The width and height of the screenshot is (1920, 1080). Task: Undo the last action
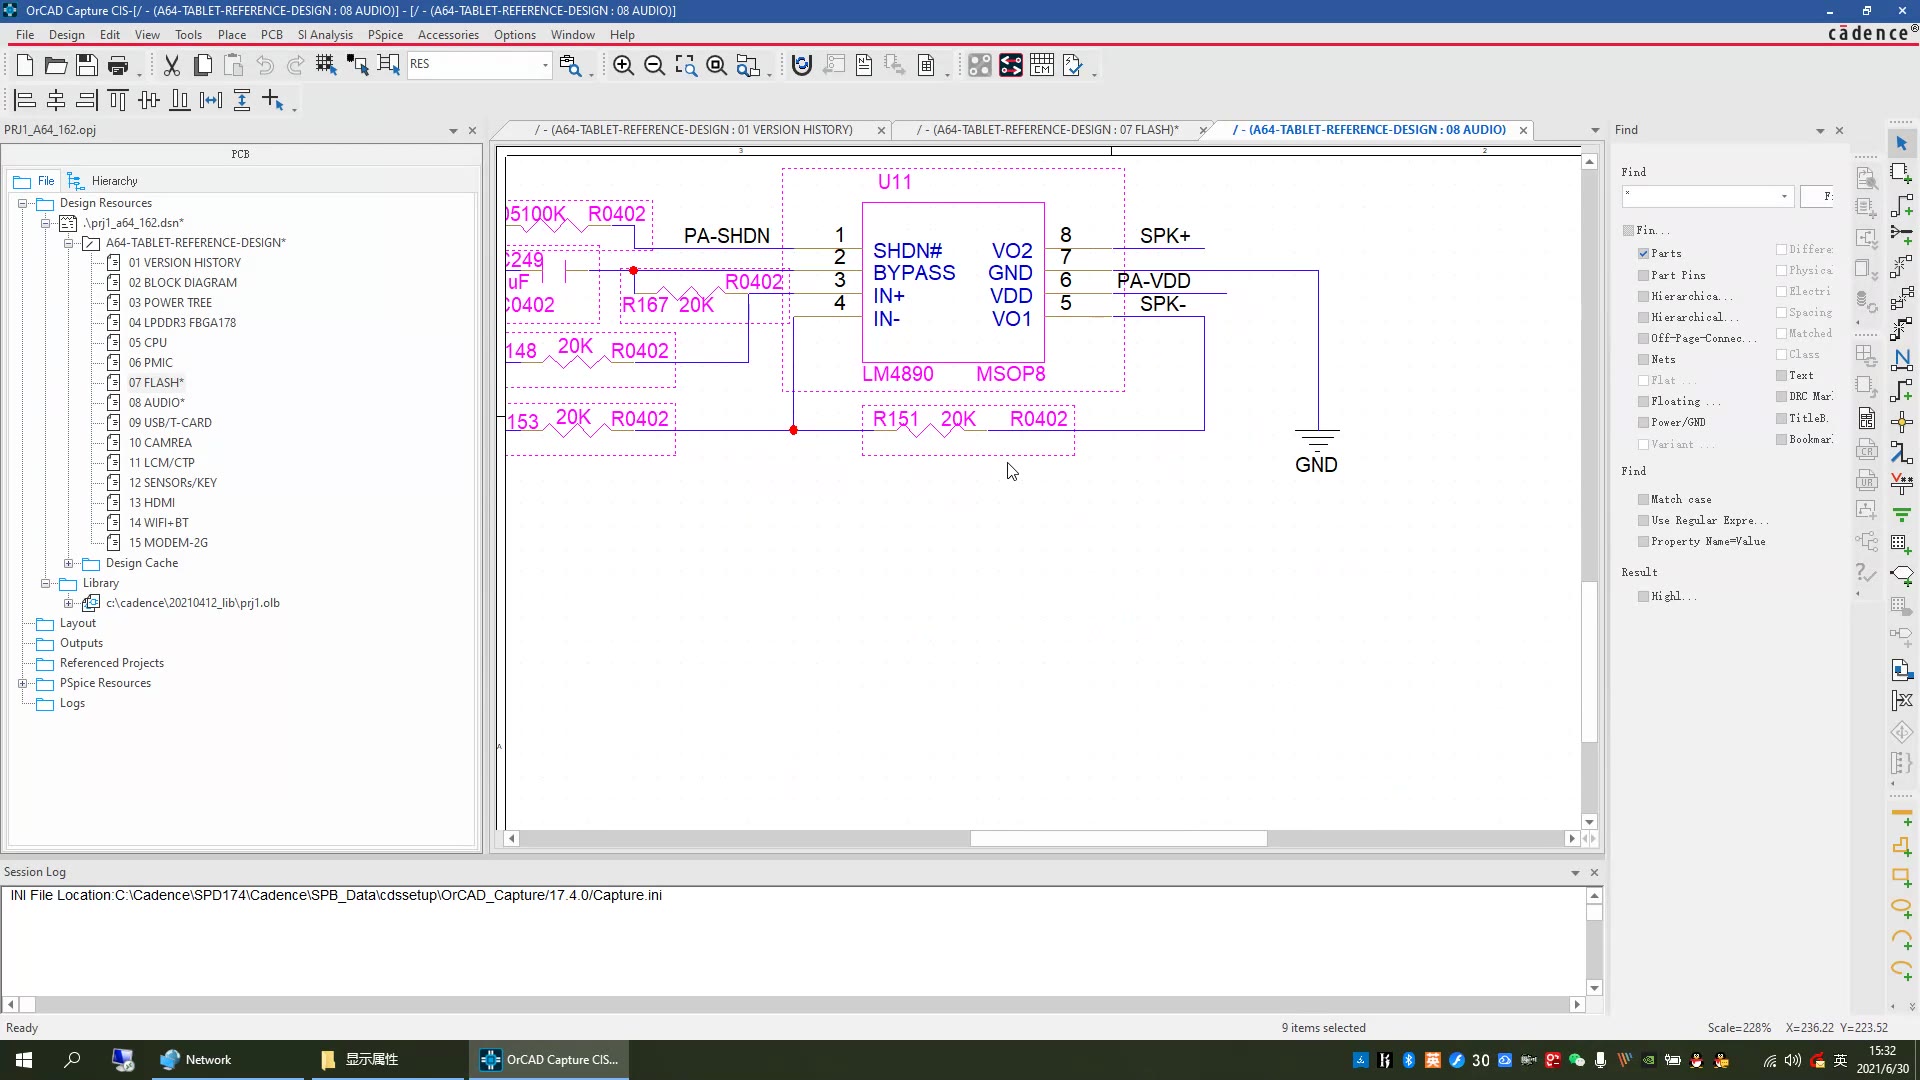point(265,66)
